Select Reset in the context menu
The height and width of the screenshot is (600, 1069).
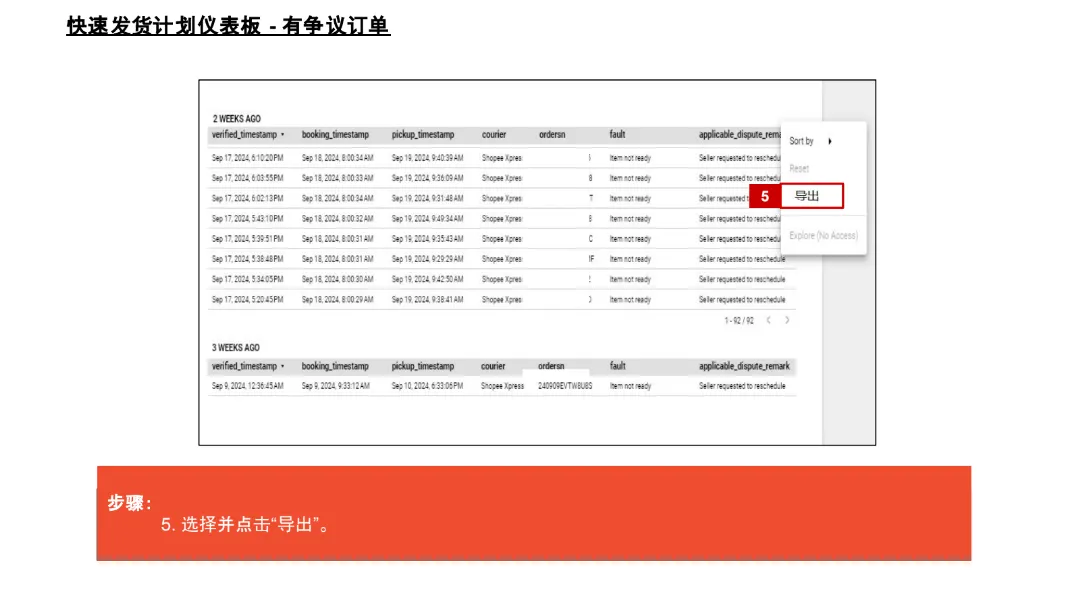[799, 168]
